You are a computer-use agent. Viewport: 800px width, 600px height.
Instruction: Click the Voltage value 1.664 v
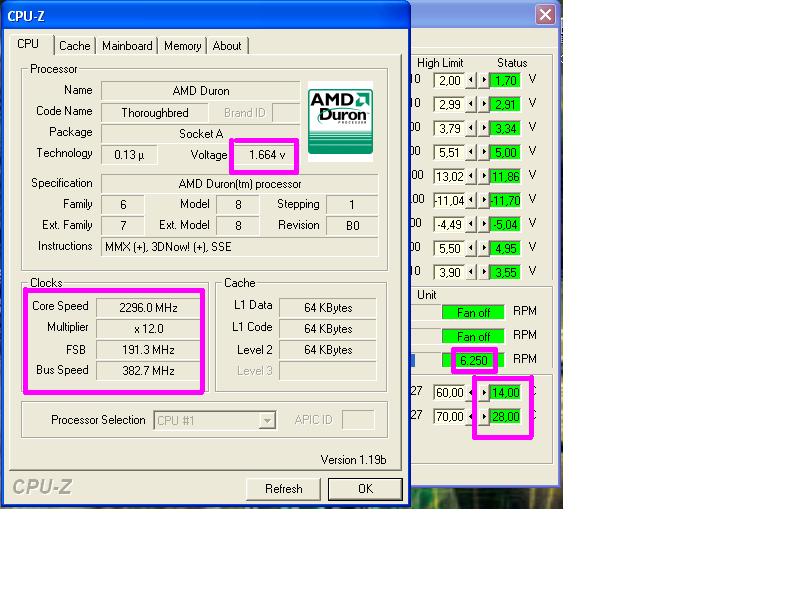coord(266,155)
